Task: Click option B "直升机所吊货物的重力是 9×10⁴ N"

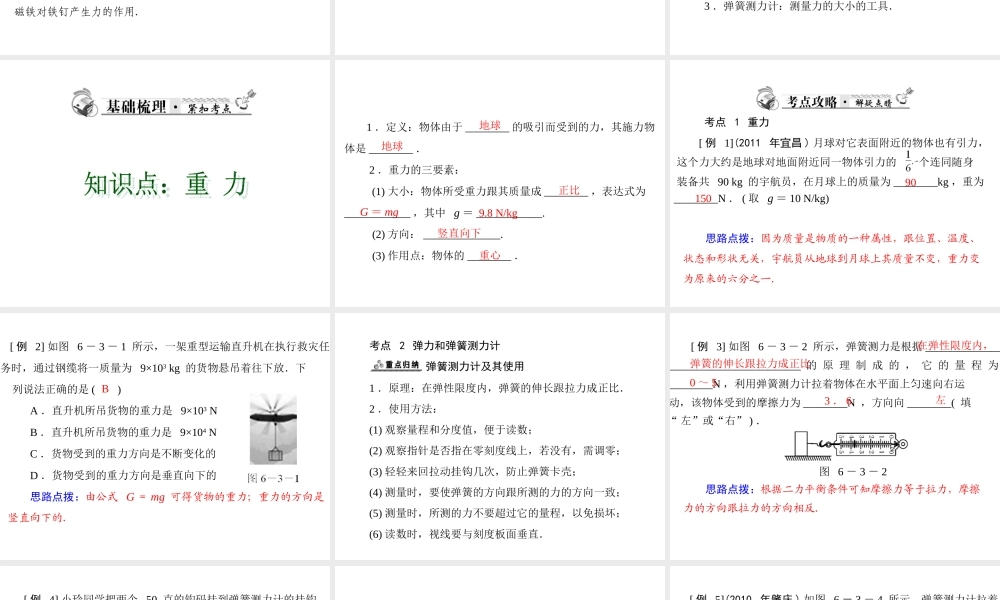Action: click(123, 432)
